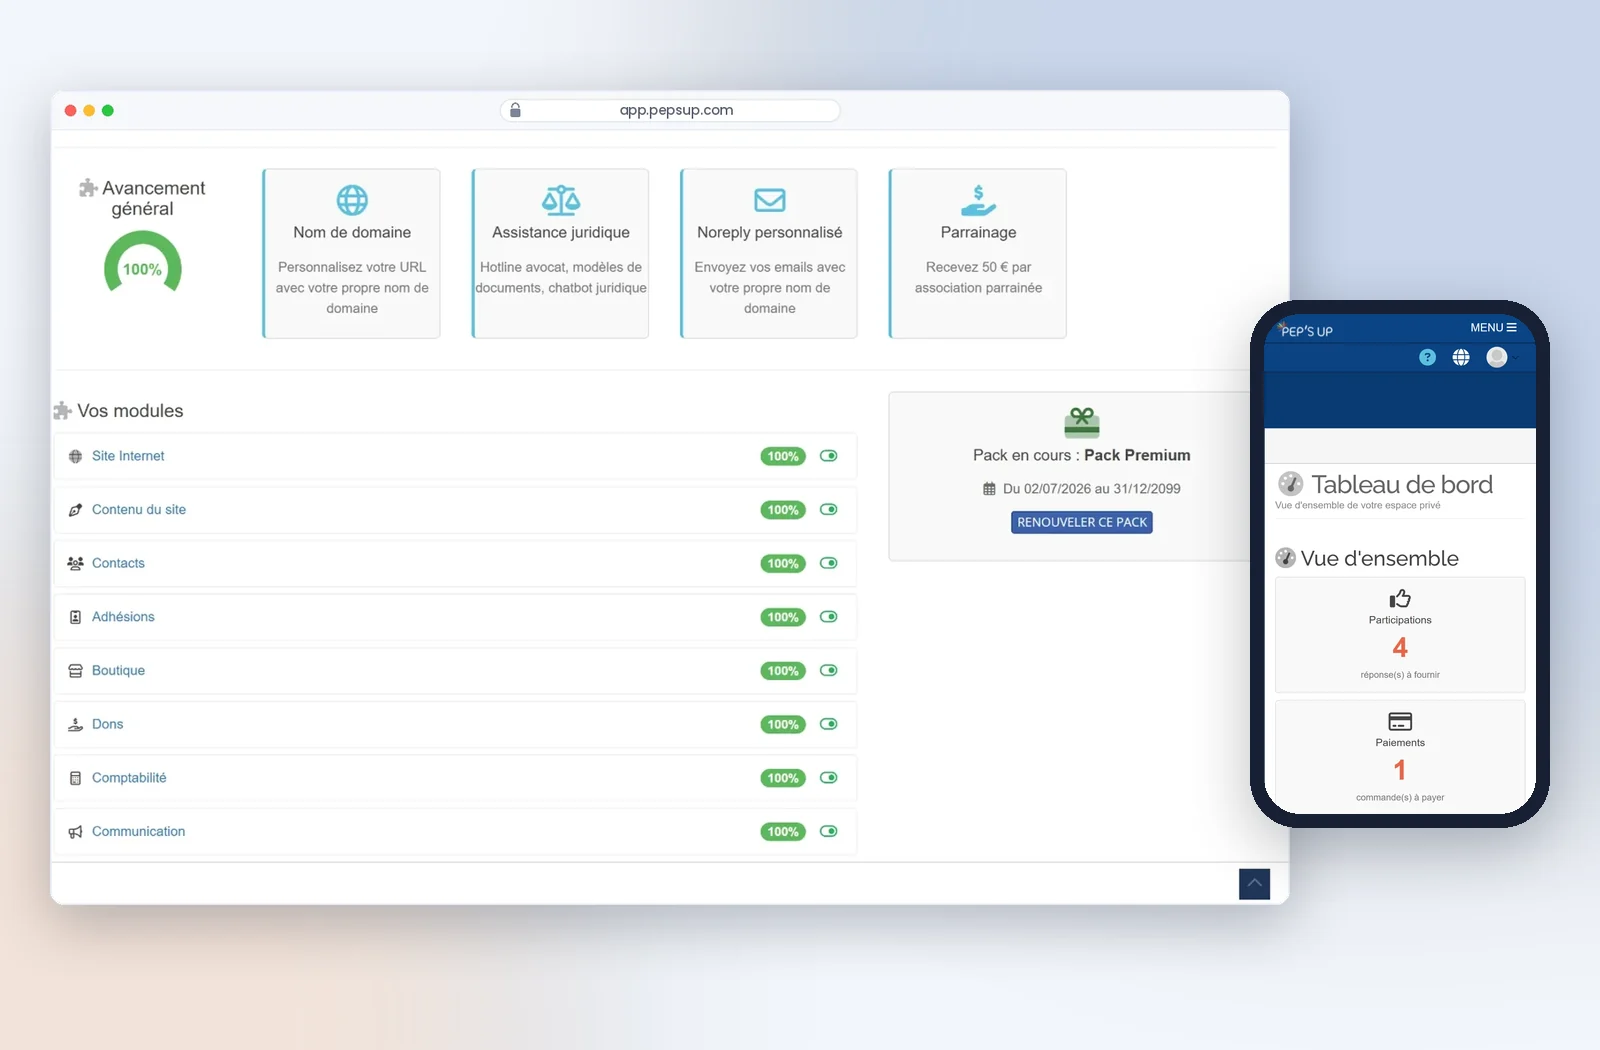Click the padlock icon in the address bar

pyautogui.click(x=515, y=110)
